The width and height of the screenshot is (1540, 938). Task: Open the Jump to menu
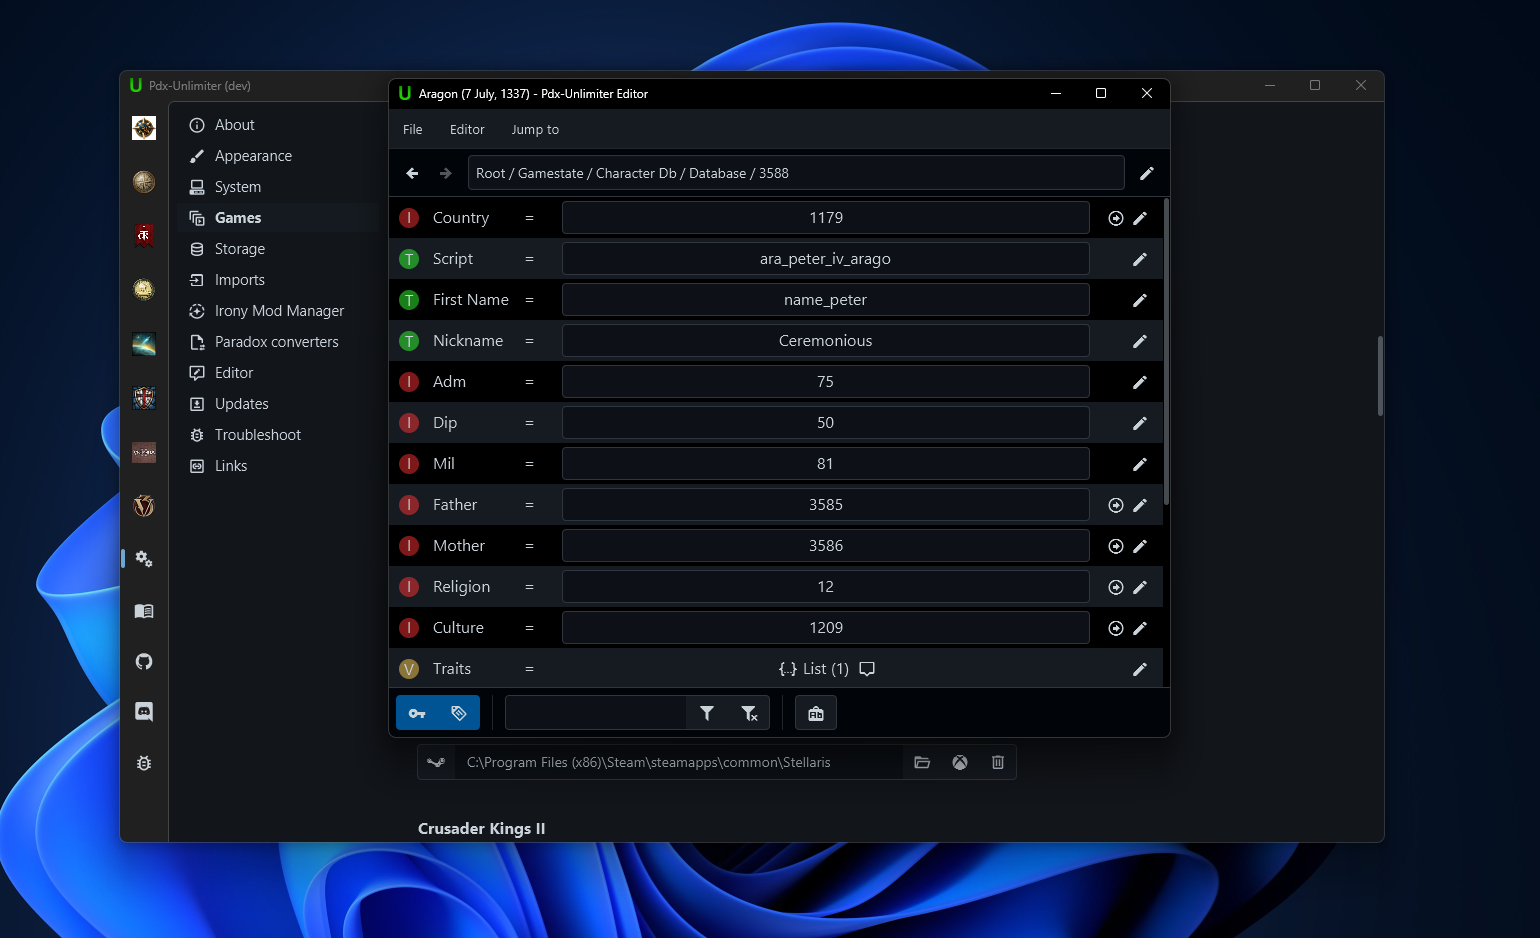[x=535, y=130]
